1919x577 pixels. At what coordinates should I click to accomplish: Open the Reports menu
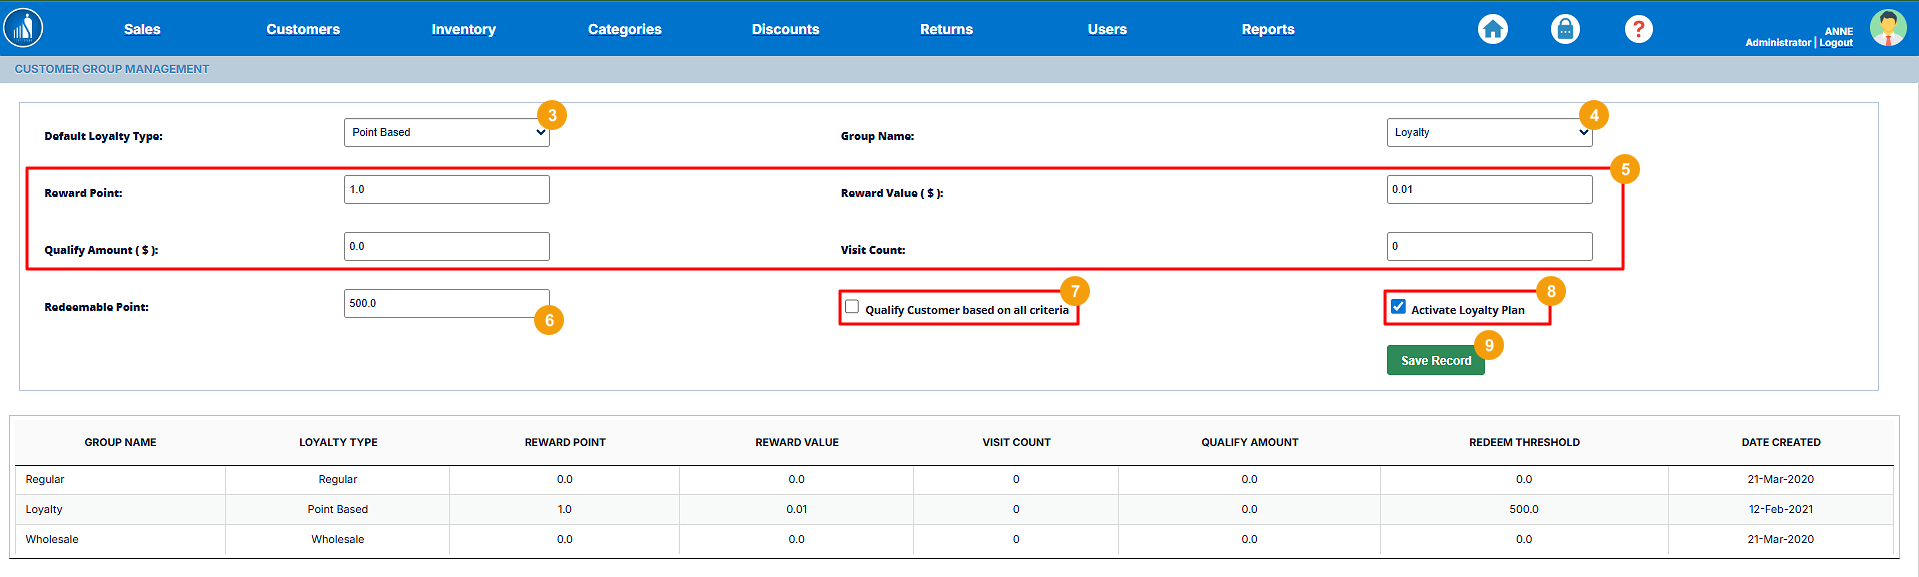pos(1267,30)
